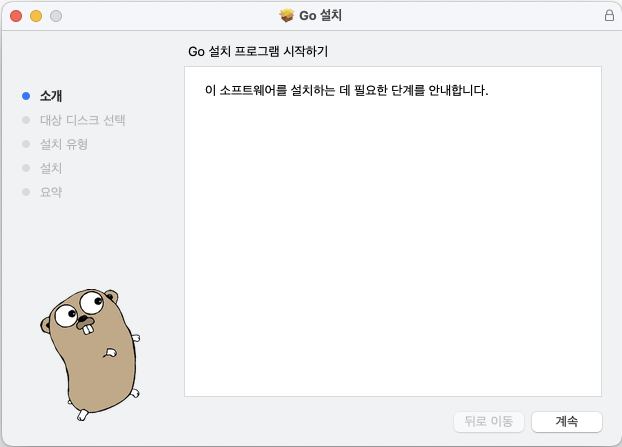Click the 계속 button
Image resolution: width=622 pixels, height=447 pixels.
pos(566,421)
